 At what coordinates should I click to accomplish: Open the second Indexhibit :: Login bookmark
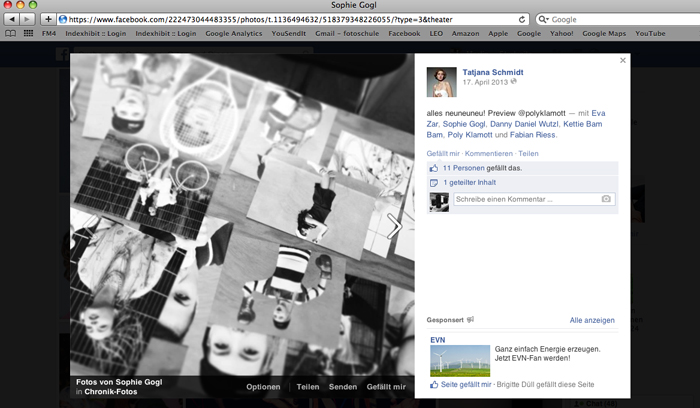(166, 33)
